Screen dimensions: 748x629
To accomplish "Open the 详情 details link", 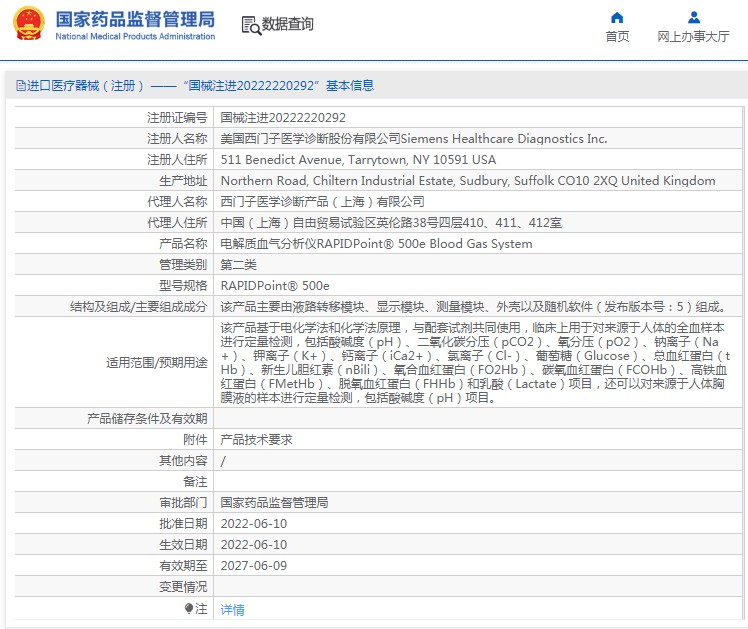I will click(x=232, y=609).
